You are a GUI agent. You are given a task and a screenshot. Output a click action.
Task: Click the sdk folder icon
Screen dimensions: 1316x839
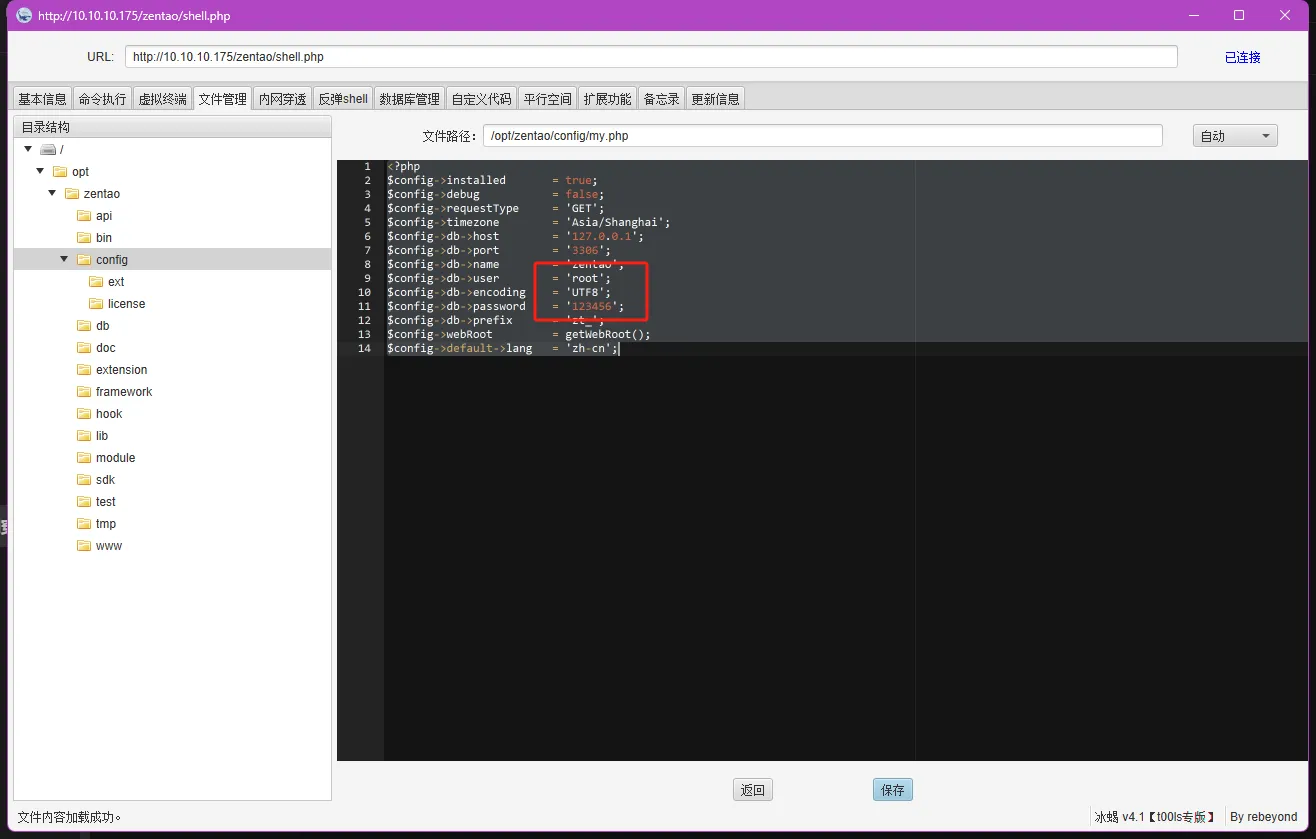pyautogui.click(x=84, y=480)
